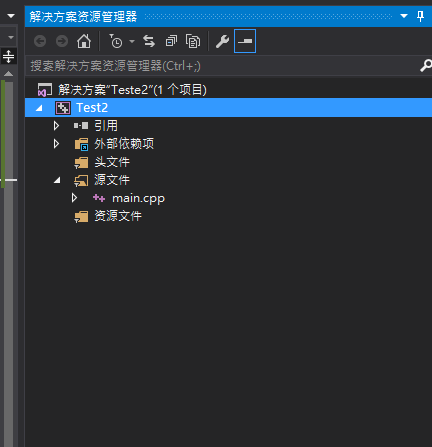Click the Pending Changes Filter clock icon
Image resolution: width=432 pixels, height=447 pixels.
[116, 41]
